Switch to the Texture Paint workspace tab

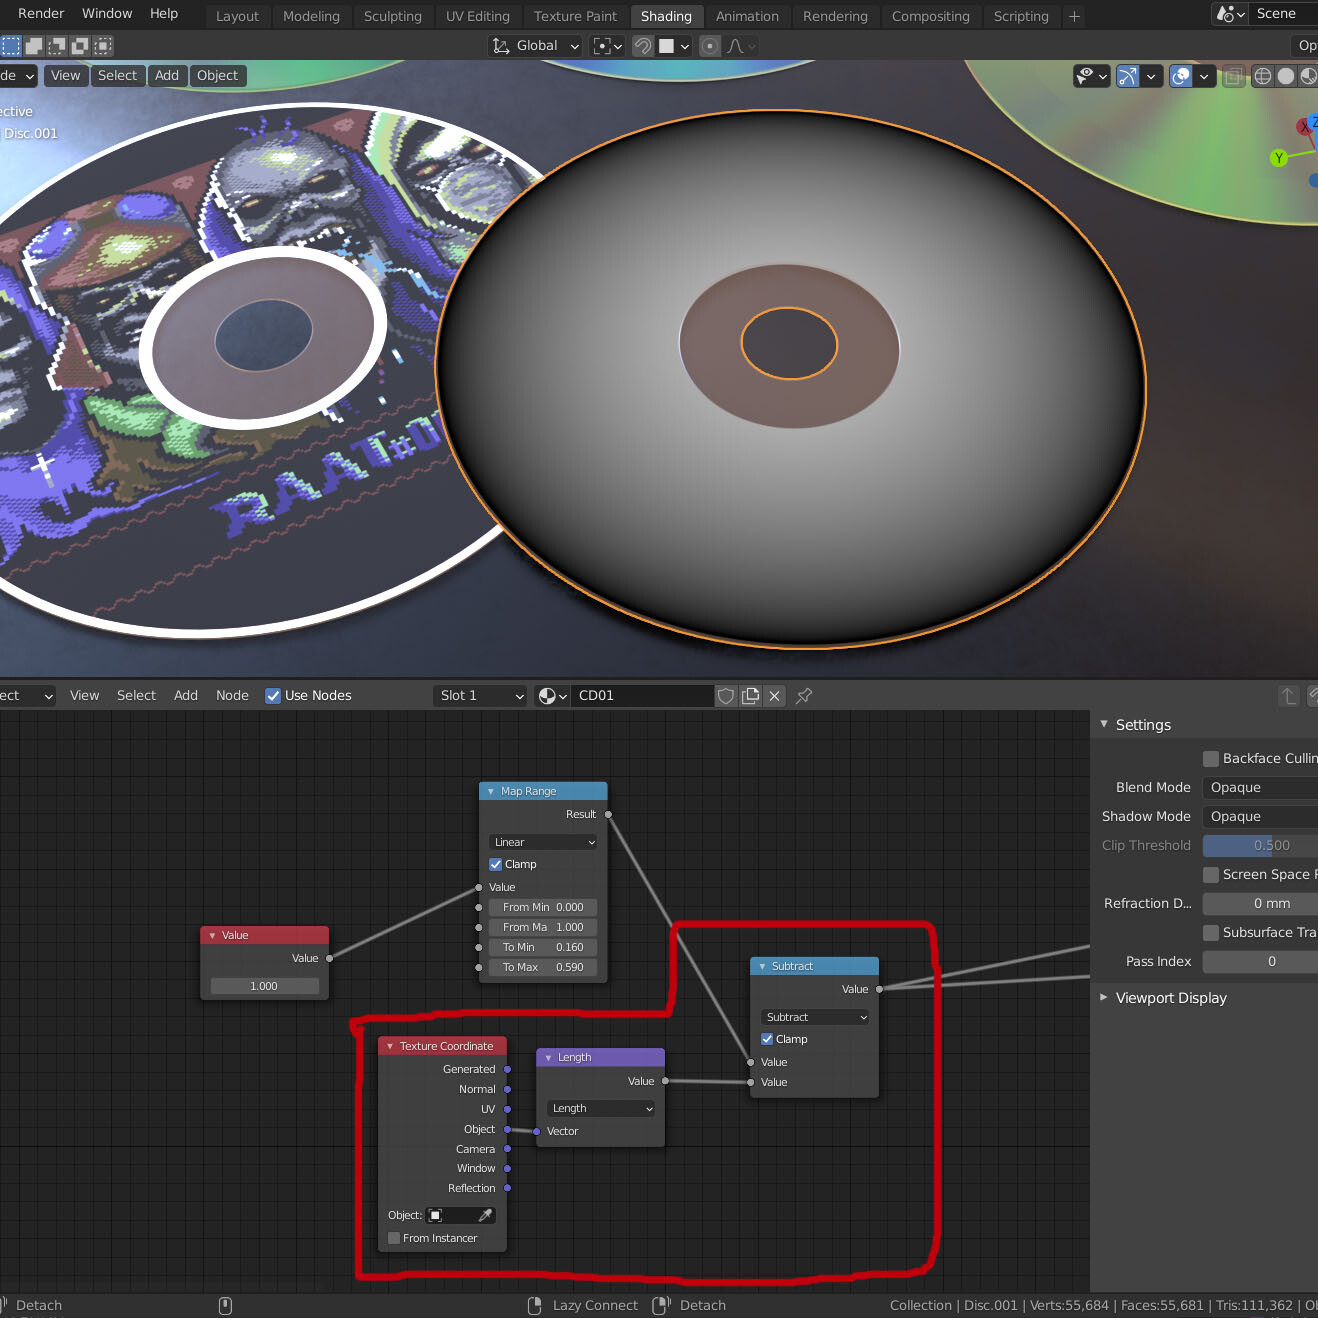[x=575, y=16]
